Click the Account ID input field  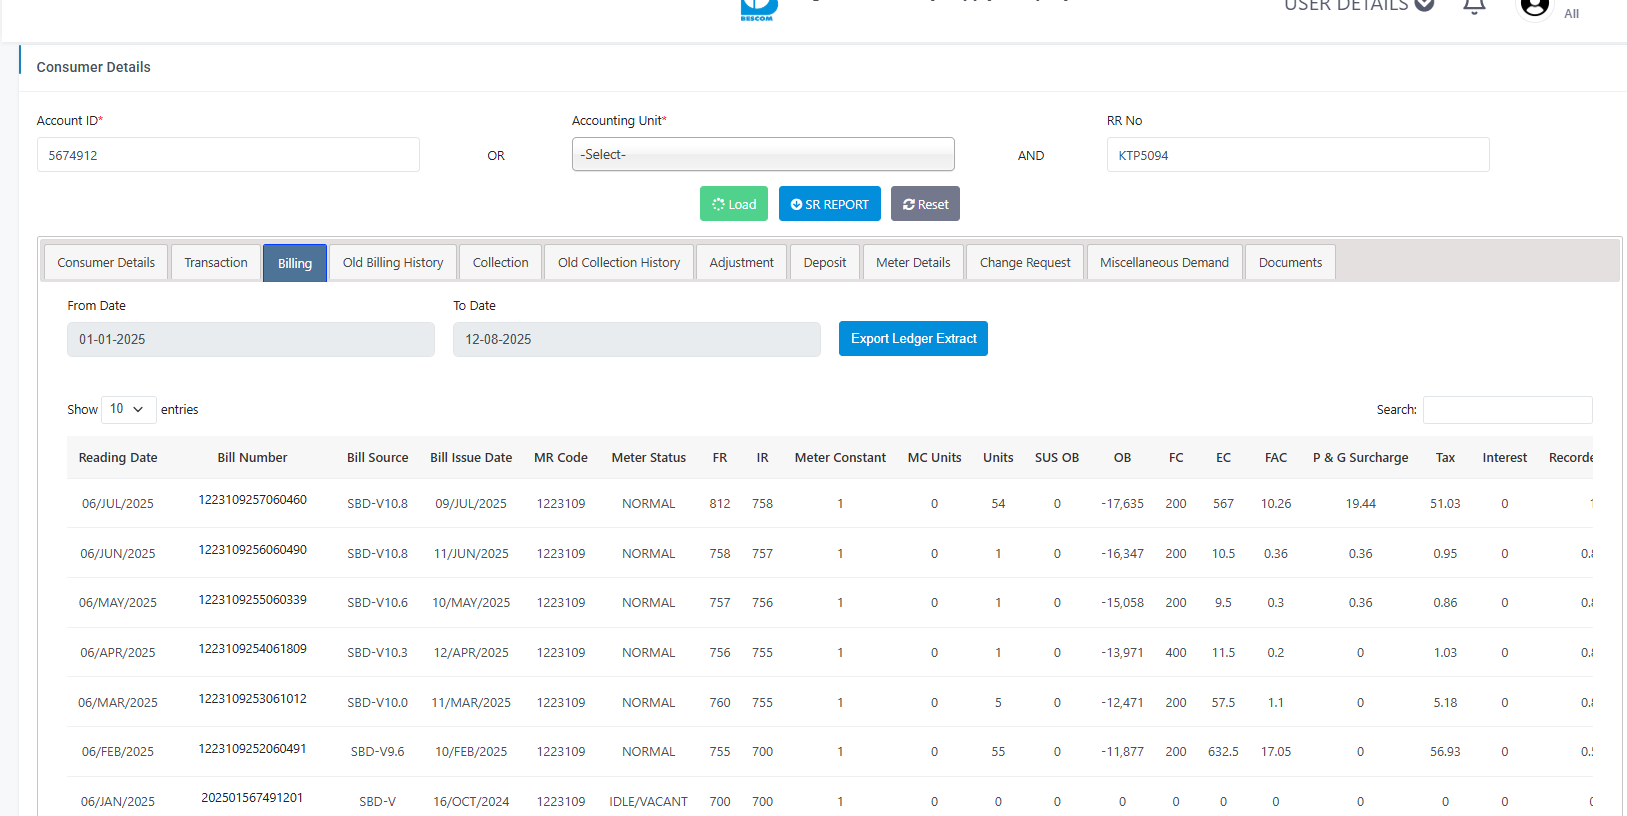pos(228,155)
